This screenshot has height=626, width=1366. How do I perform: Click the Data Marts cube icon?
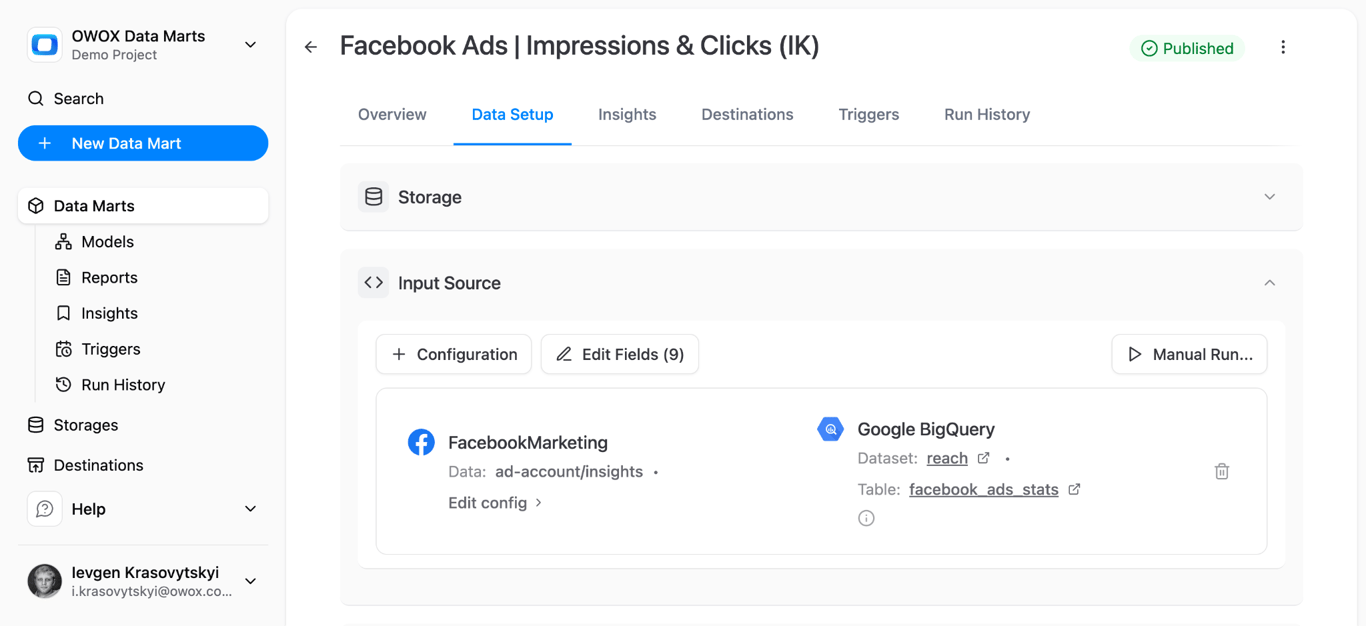click(x=36, y=206)
